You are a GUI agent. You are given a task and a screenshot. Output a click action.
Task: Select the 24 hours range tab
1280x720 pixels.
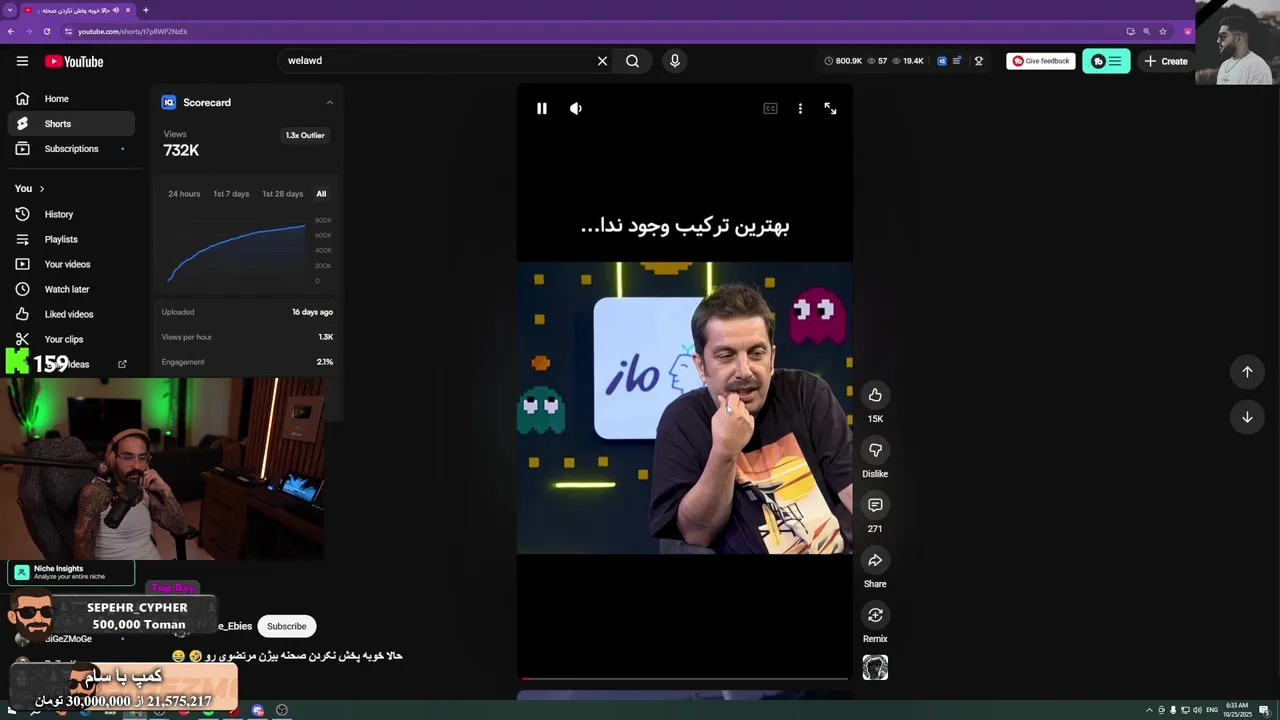point(184,194)
